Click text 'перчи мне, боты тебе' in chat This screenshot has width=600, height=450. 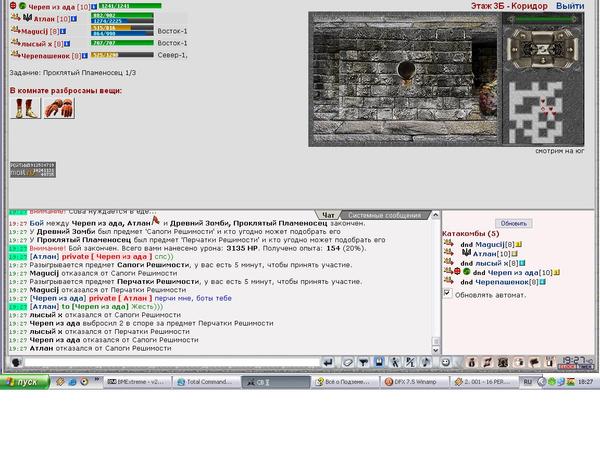193,298
